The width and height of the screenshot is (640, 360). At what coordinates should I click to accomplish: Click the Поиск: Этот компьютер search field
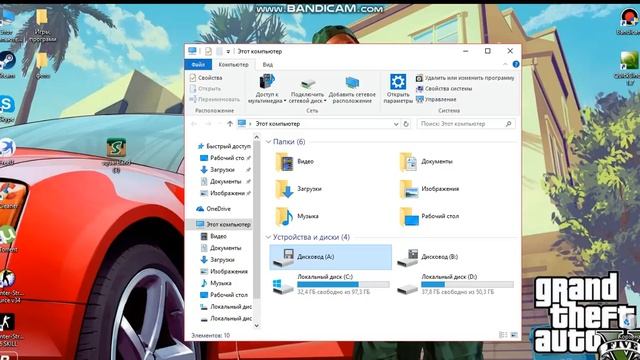[x=466, y=124]
